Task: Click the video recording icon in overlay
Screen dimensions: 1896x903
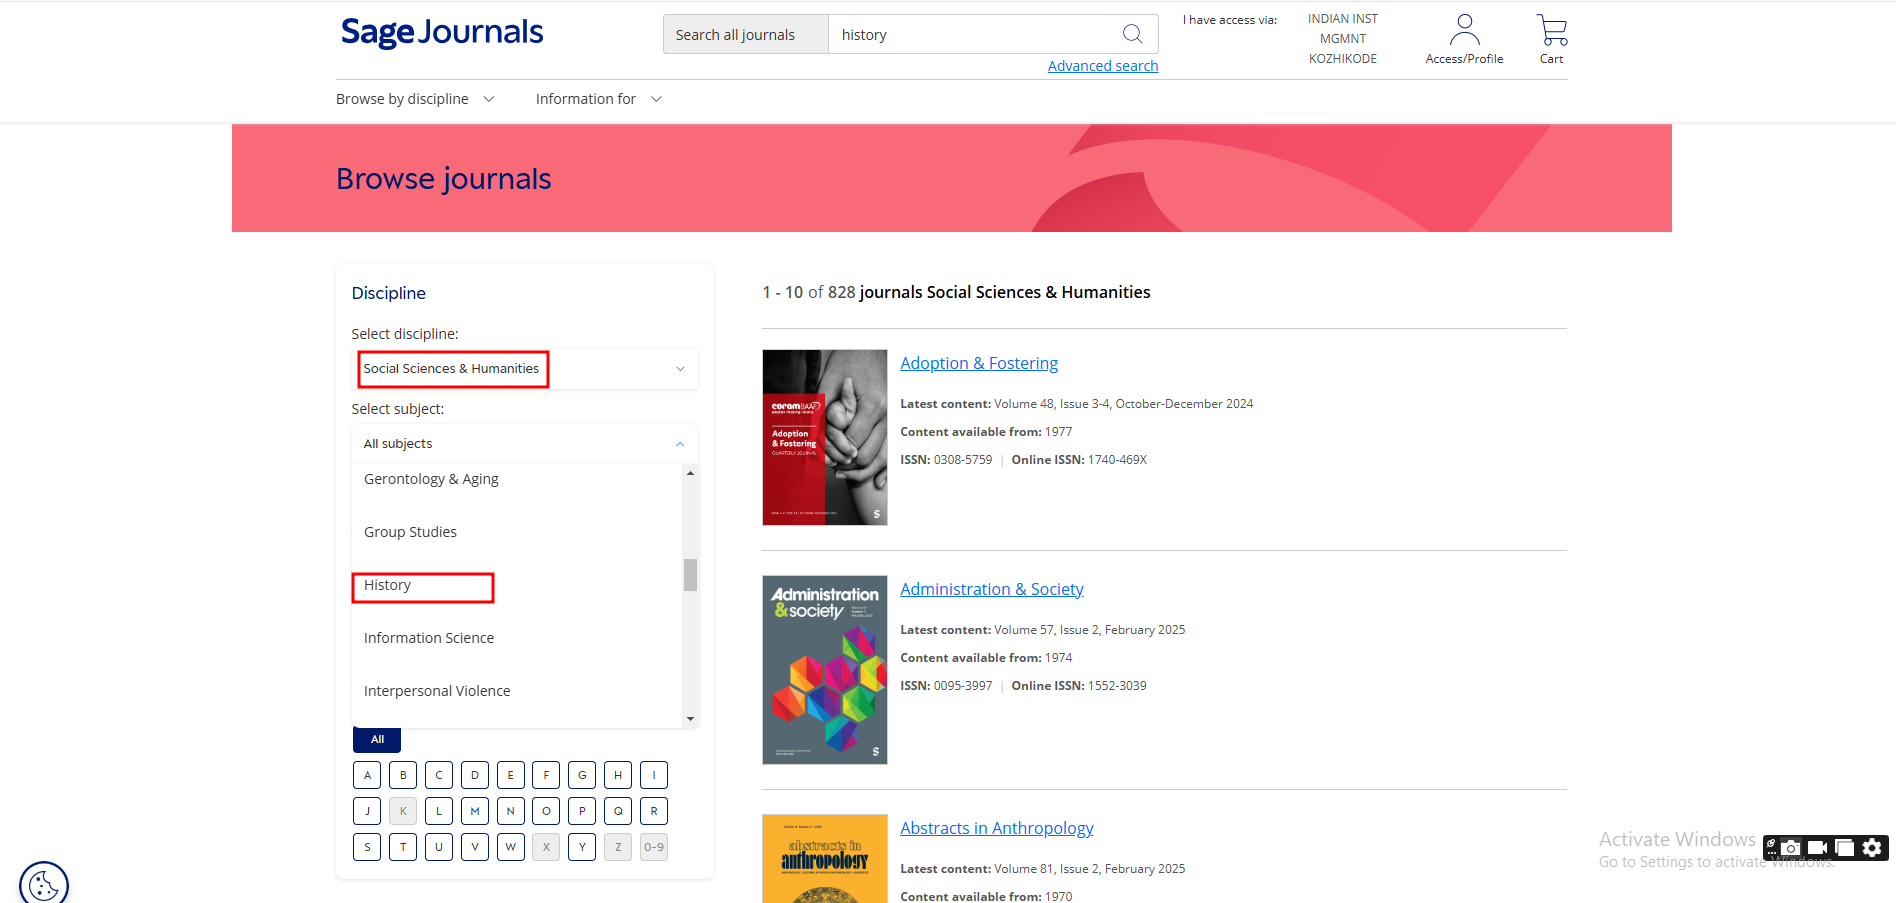Action: pyautogui.click(x=1817, y=848)
